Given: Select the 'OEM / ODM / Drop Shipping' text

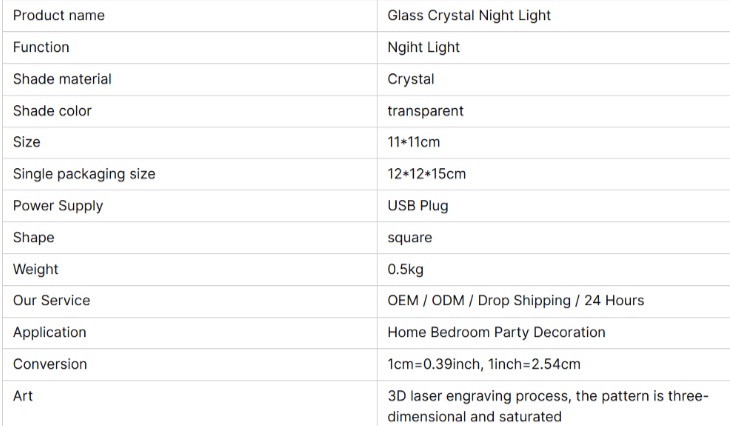Looking at the screenshot, I should point(479,300).
